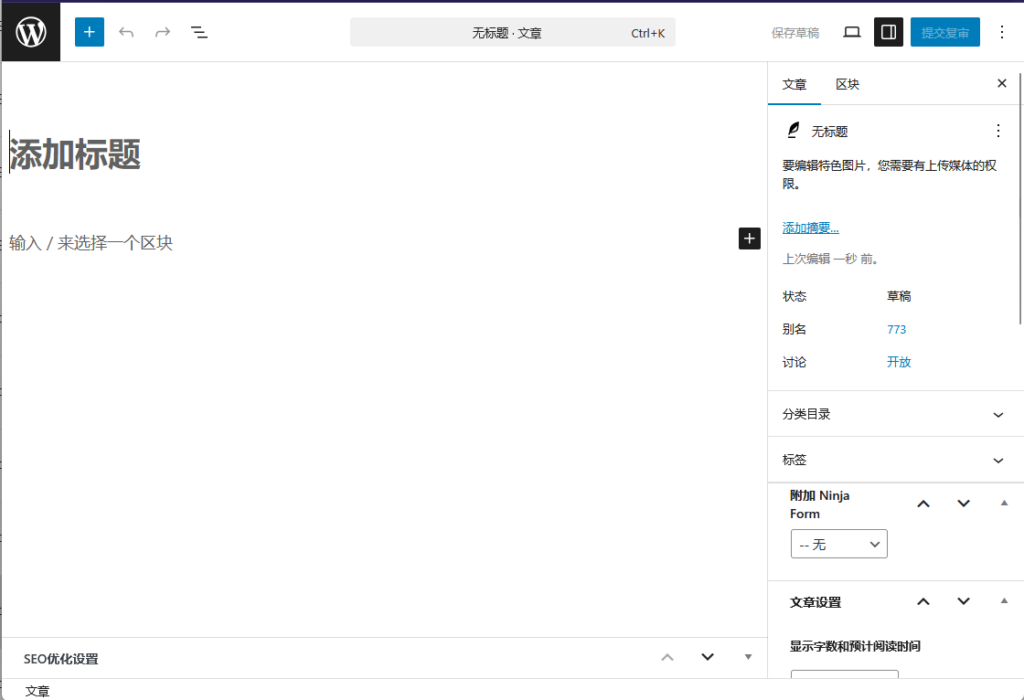Switch to the 区块 tab
The width and height of the screenshot is (1024, 700).
click(x=847, y=84)
